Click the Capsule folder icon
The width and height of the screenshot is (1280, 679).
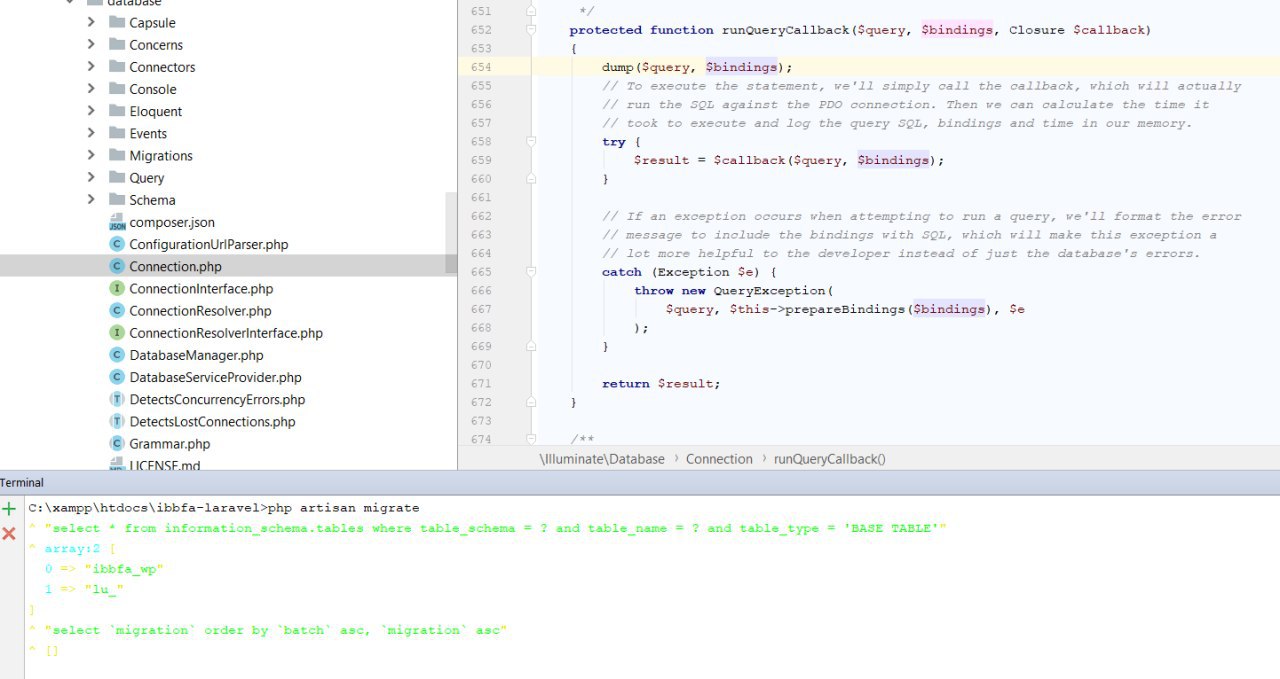click(117, 22)
